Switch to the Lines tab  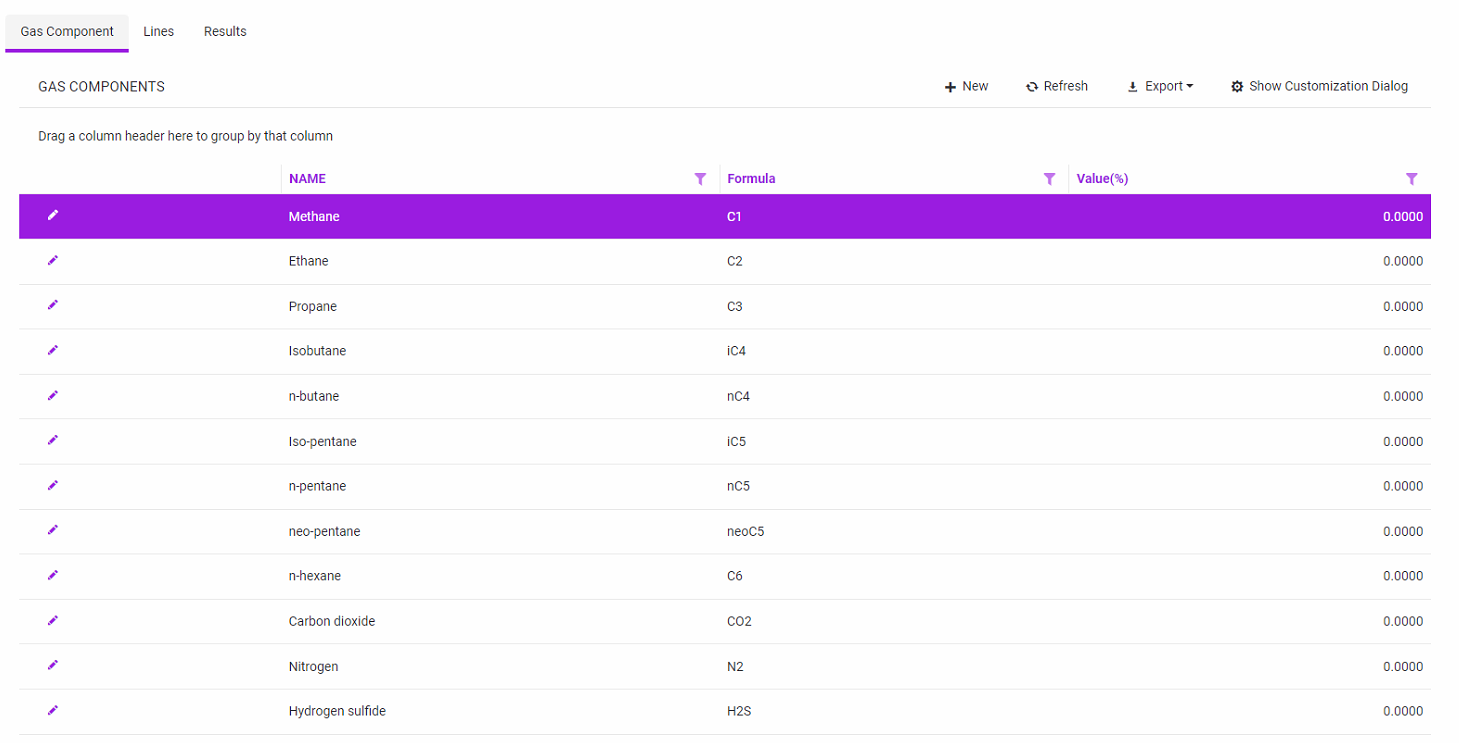point(158,32)
